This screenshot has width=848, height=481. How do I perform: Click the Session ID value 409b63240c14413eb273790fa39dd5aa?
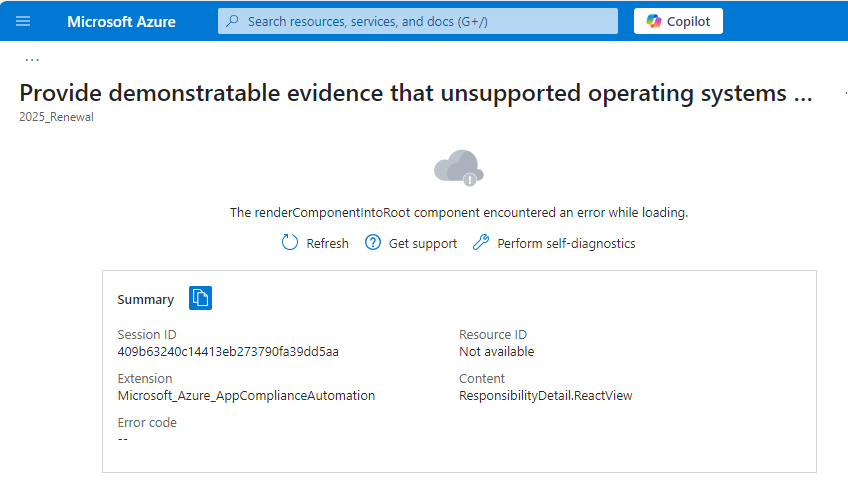point(228,352)
